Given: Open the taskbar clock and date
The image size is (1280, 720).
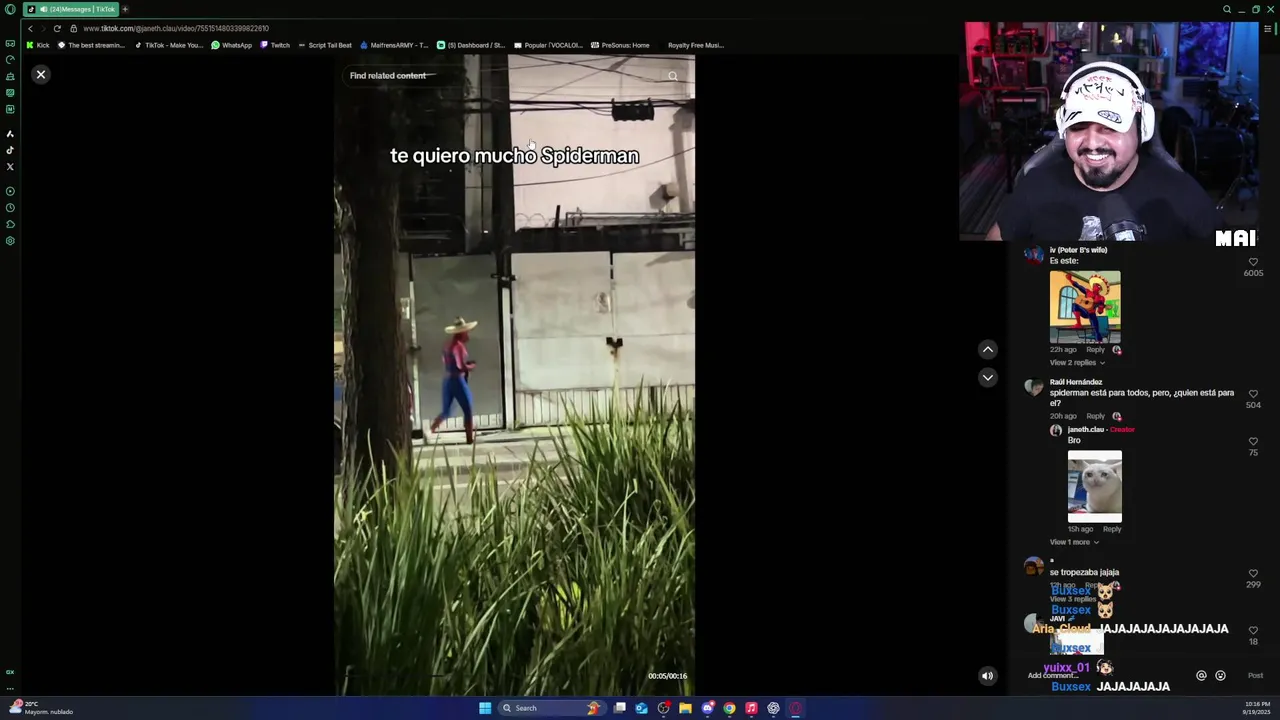Looking at the screenshot, I should coord(1257,708).
